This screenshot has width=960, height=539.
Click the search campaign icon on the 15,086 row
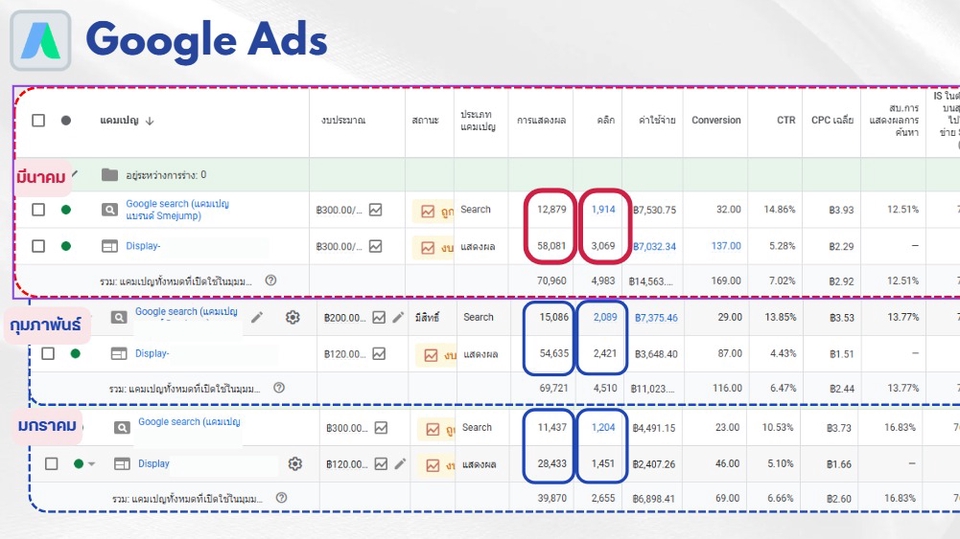pyautogui.click(x=119, y=317)
